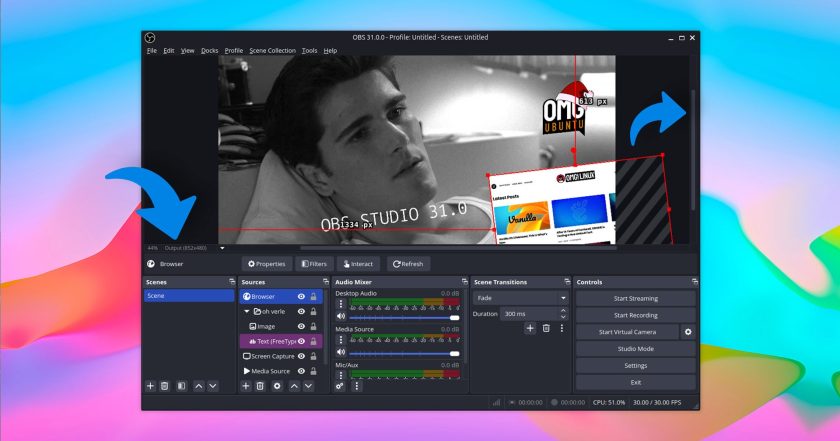Hide the Text (FreeType) source eye

tap(302, 341)
